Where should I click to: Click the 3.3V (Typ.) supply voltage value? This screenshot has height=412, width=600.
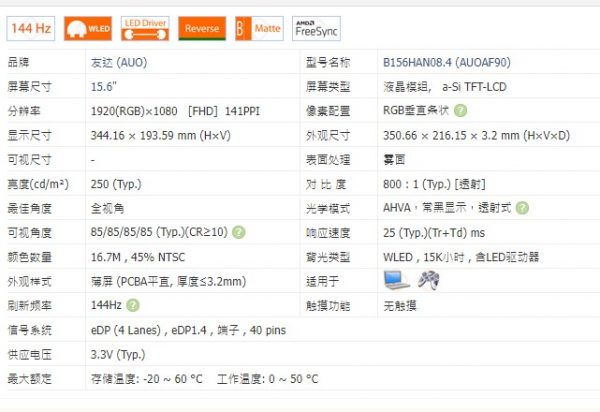[x=118, y=354]
